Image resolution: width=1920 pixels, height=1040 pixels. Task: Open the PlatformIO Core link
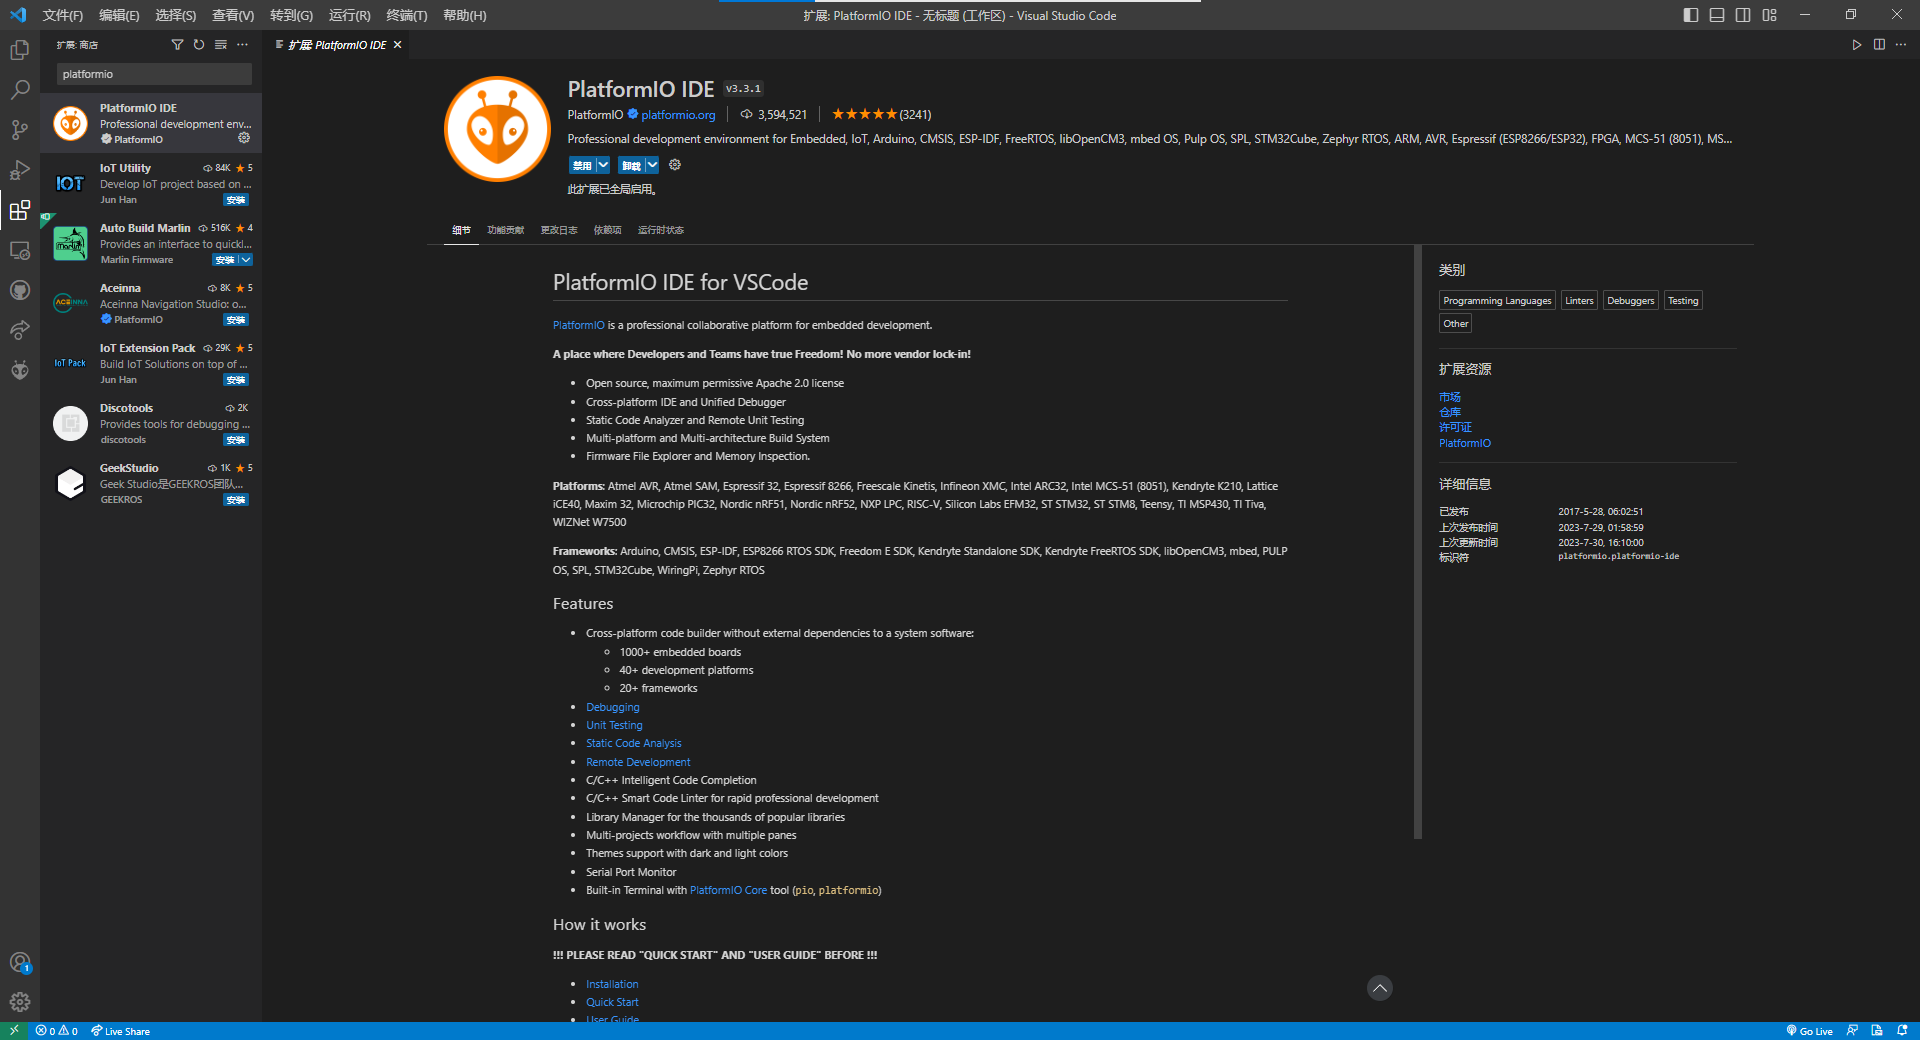coord(728,890)
